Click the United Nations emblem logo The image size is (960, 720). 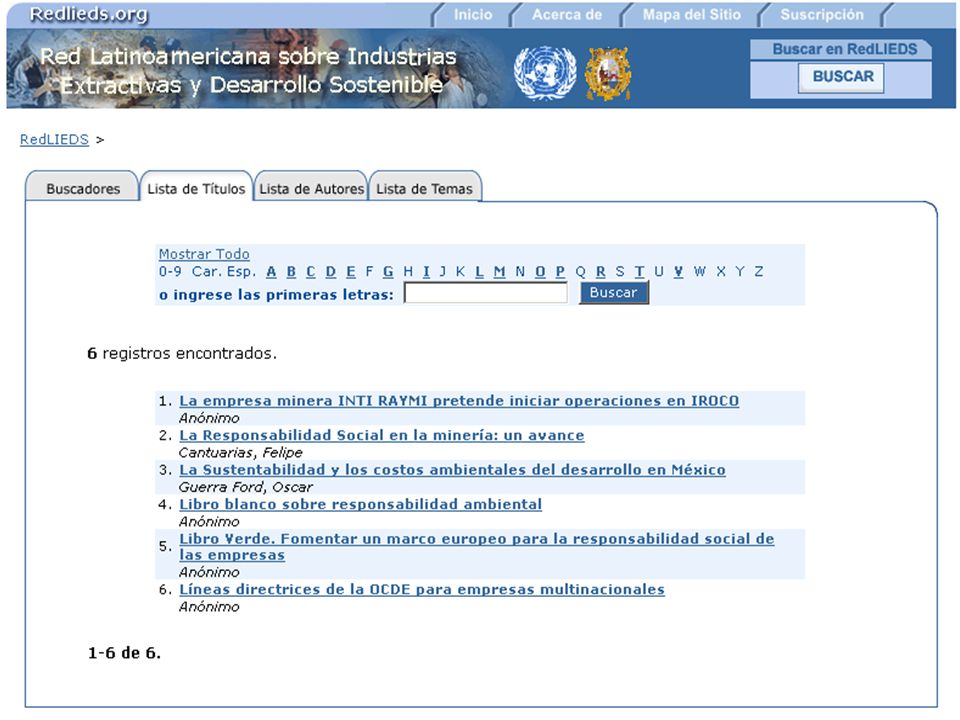544,73
